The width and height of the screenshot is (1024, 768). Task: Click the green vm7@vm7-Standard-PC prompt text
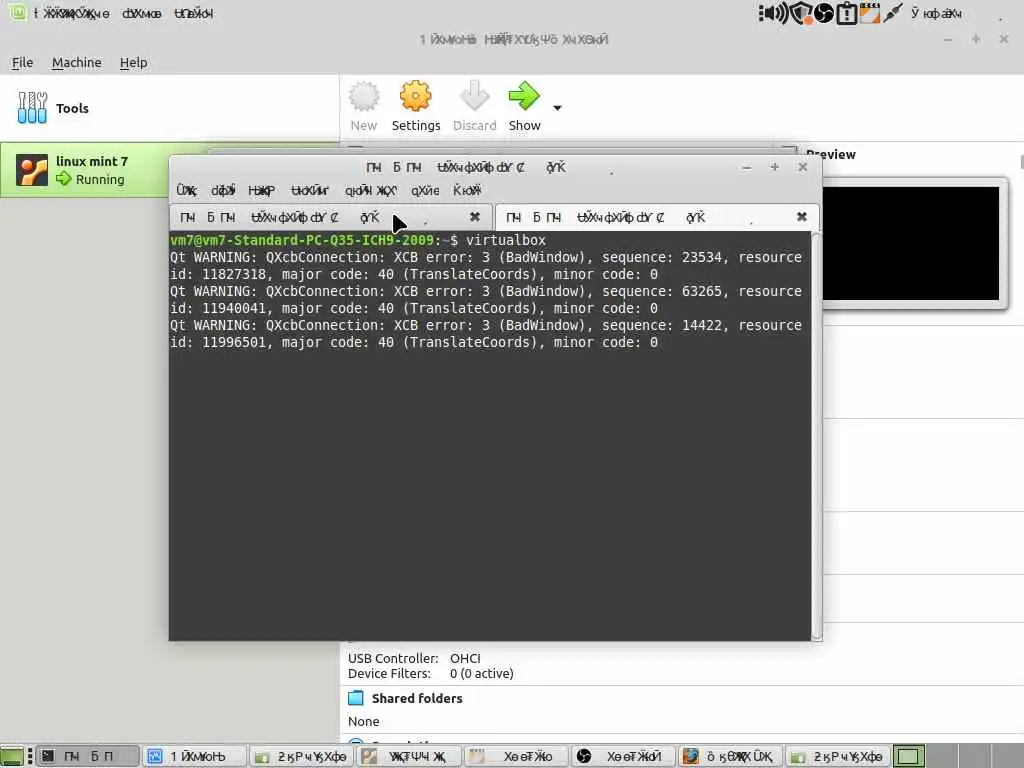click(302, 240)
